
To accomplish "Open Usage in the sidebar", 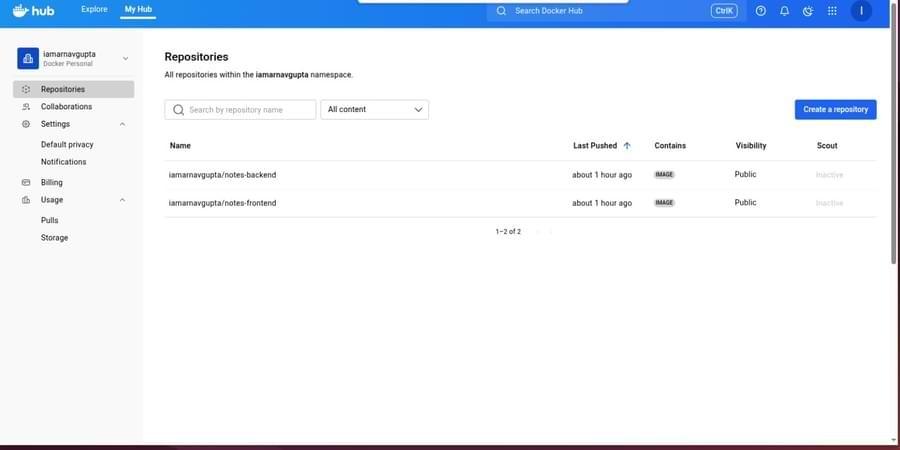I will [52, 200].
